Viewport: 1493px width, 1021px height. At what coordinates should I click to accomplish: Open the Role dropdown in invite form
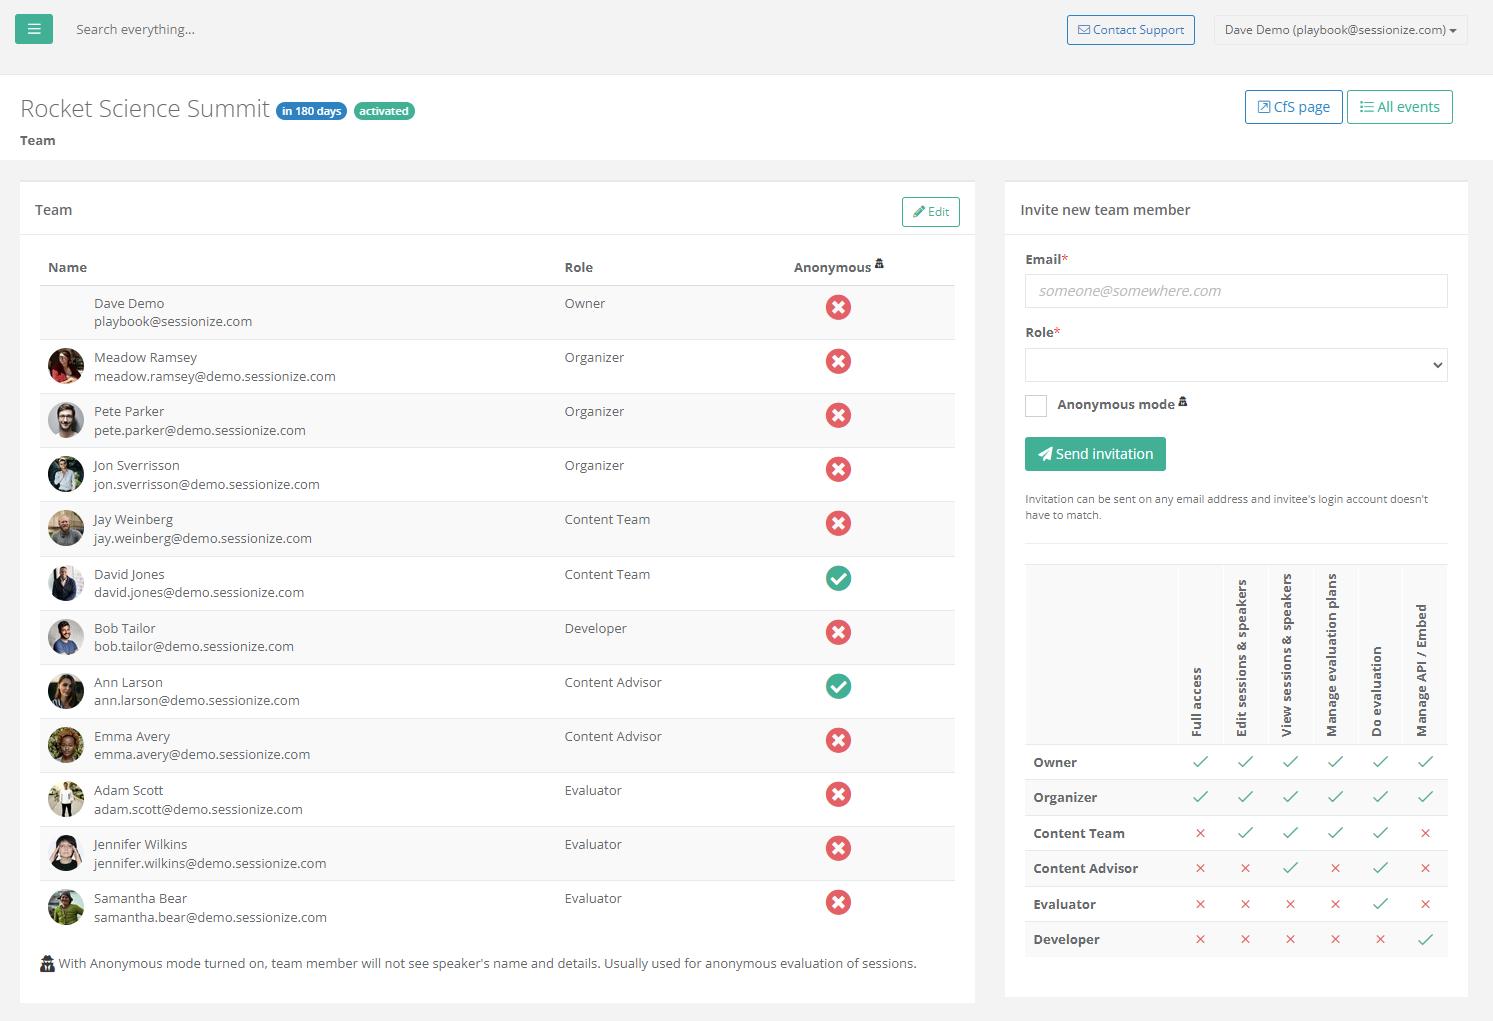coord(1235,365)
